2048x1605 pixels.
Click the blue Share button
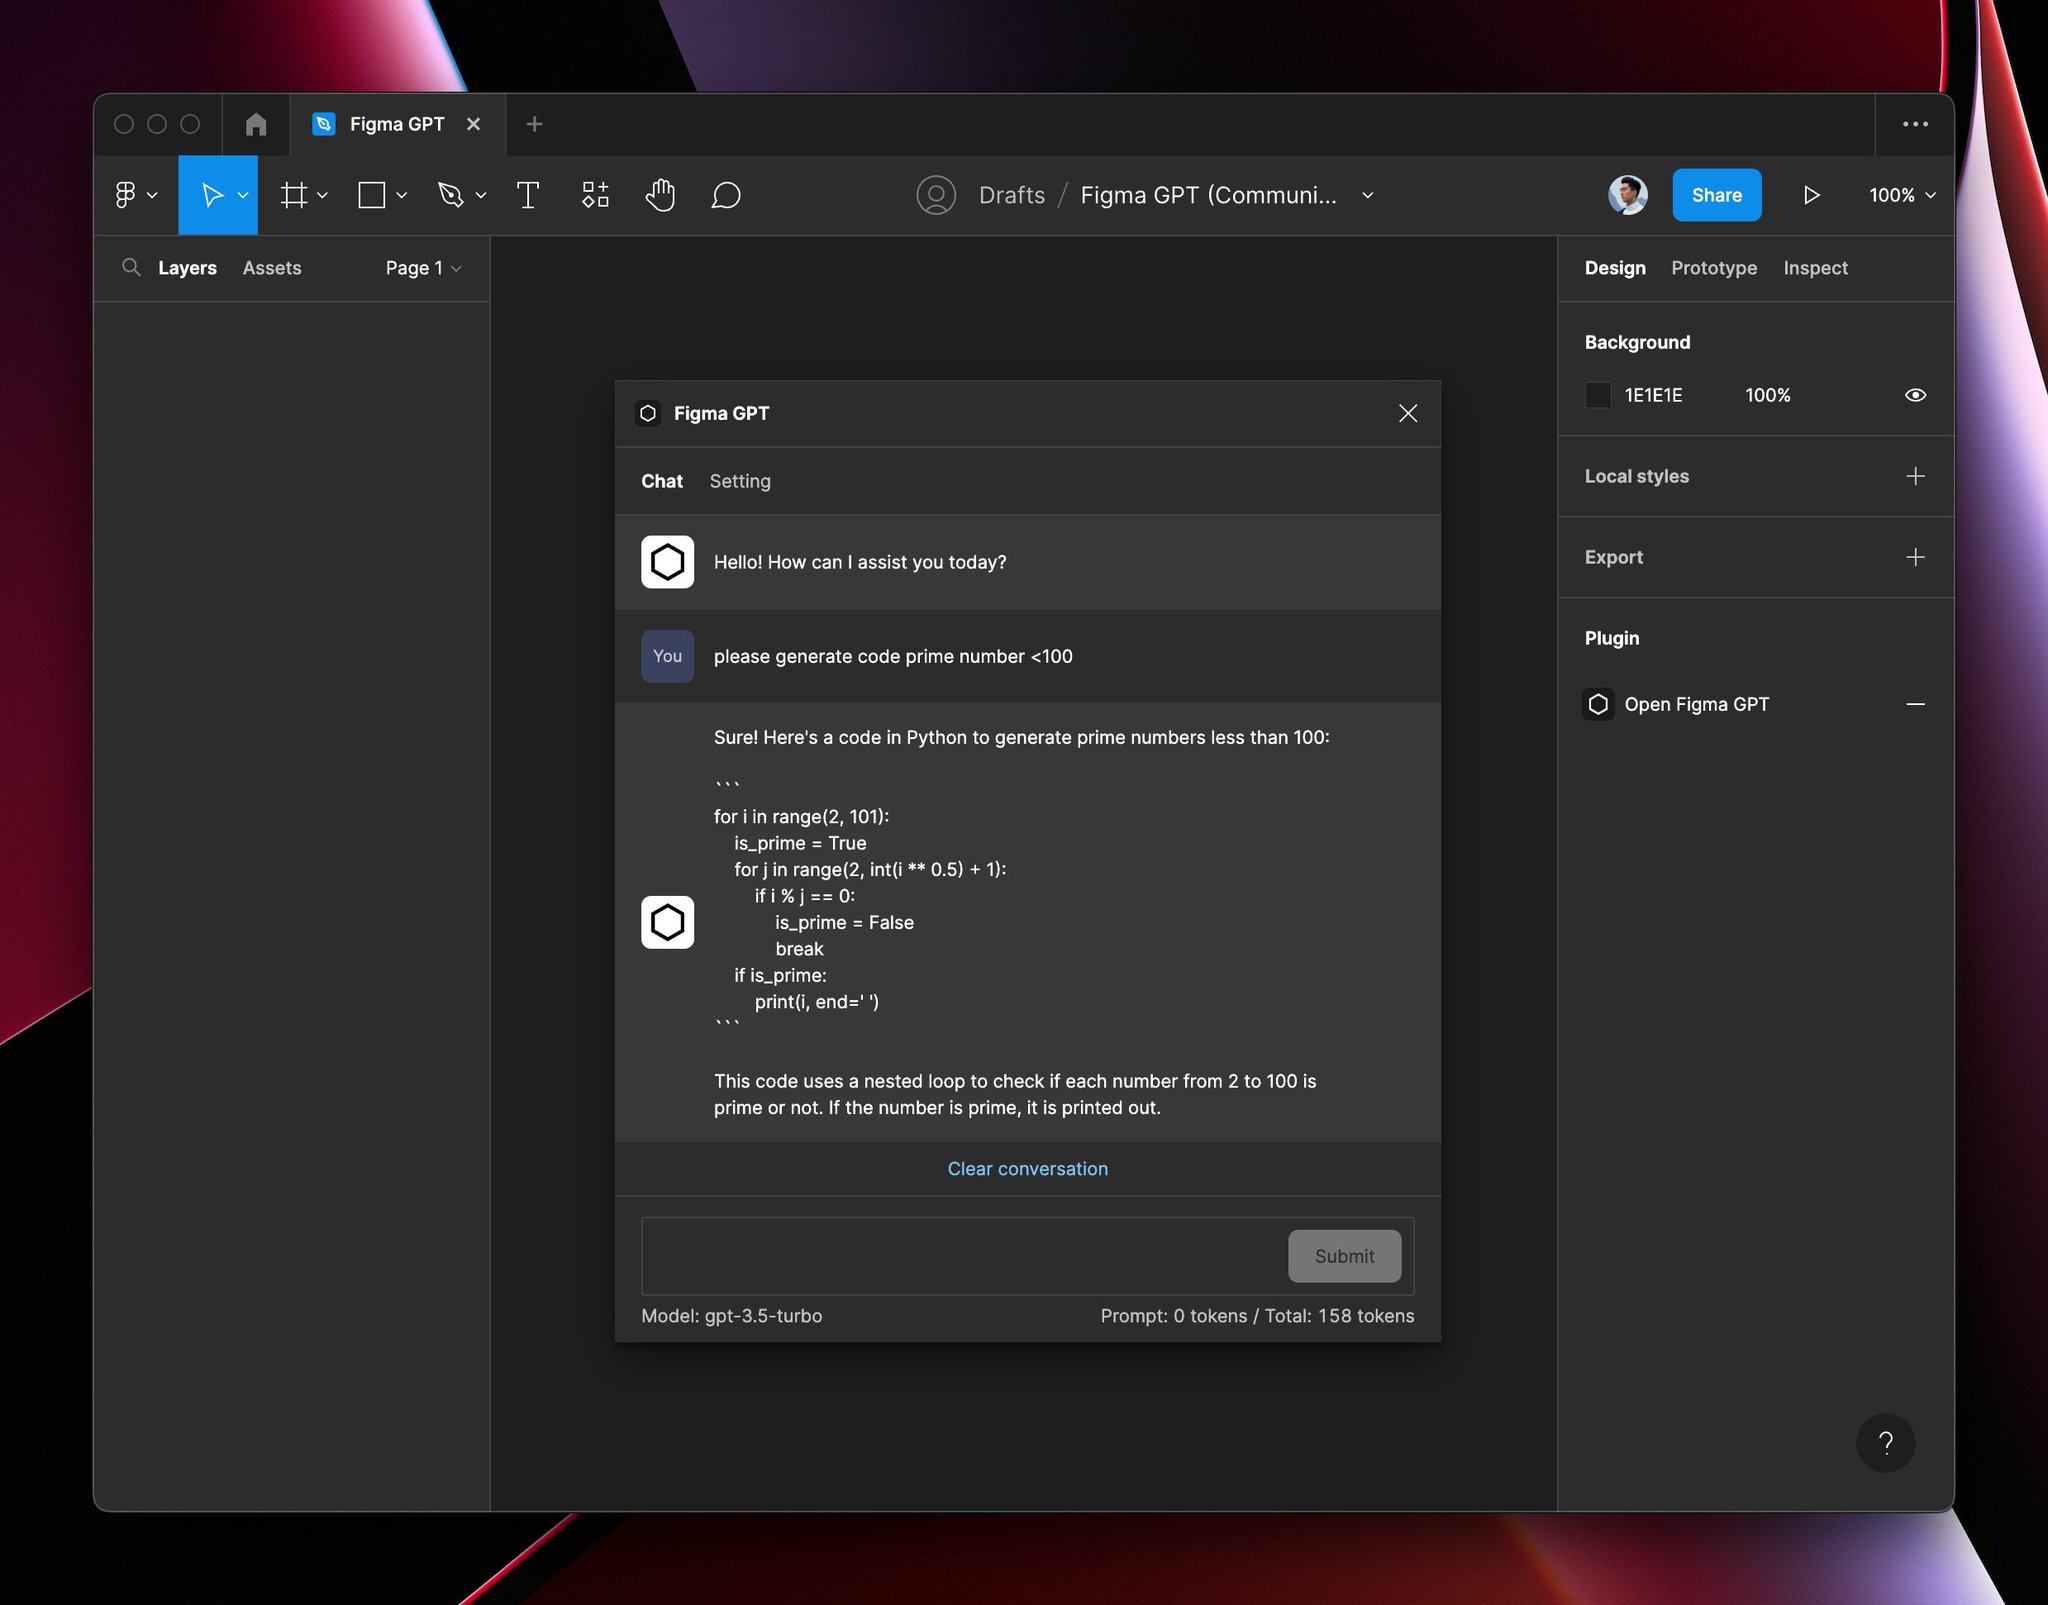coord(1716,195)
